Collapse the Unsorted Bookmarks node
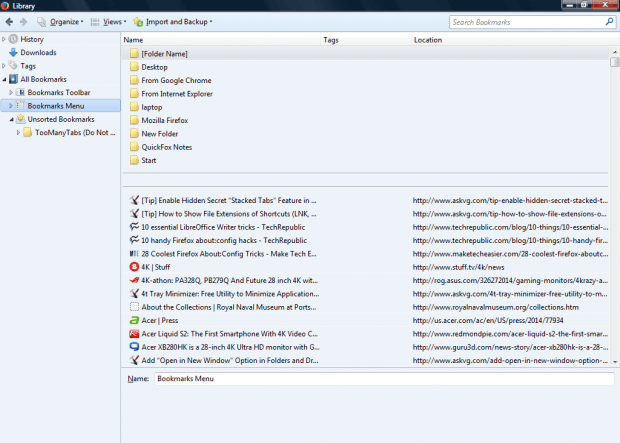Screen dimensions: 620x443 tap(11, 119)
